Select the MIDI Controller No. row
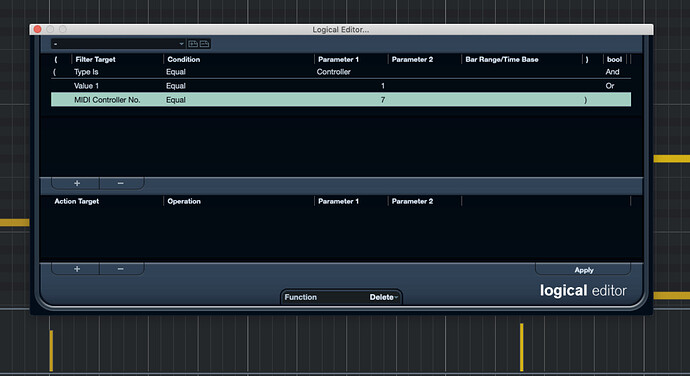690x376 pixels. pyautogui.click(x=341, y=100)
